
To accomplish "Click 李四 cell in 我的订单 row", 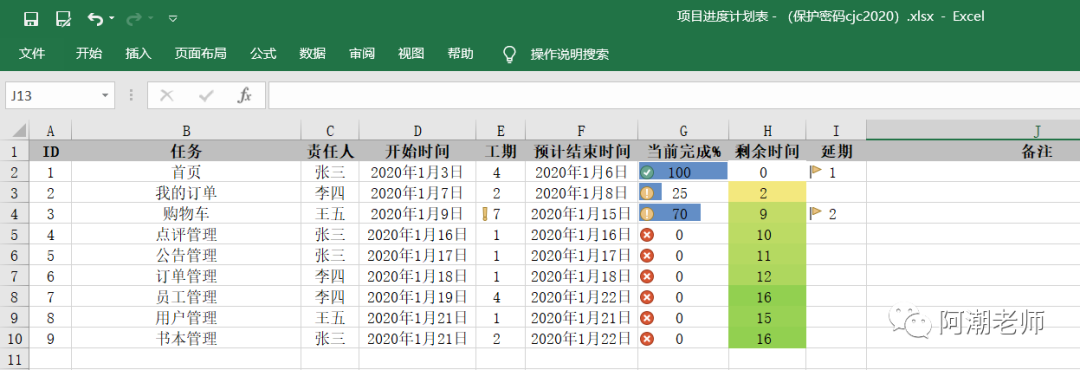I will pyautogui.click(x=330, y=193).
